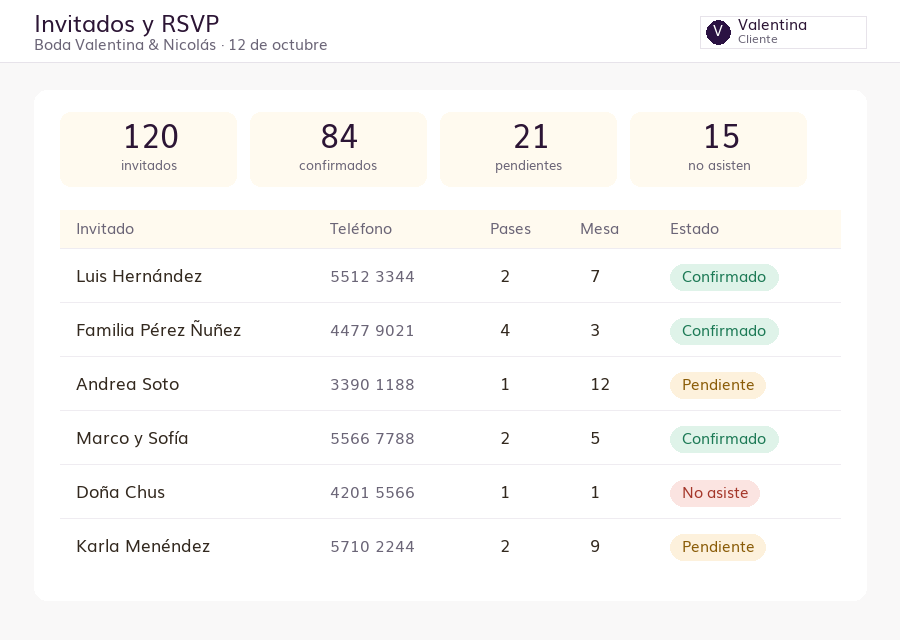Click phone number 5566 7788

coord(372,439)
